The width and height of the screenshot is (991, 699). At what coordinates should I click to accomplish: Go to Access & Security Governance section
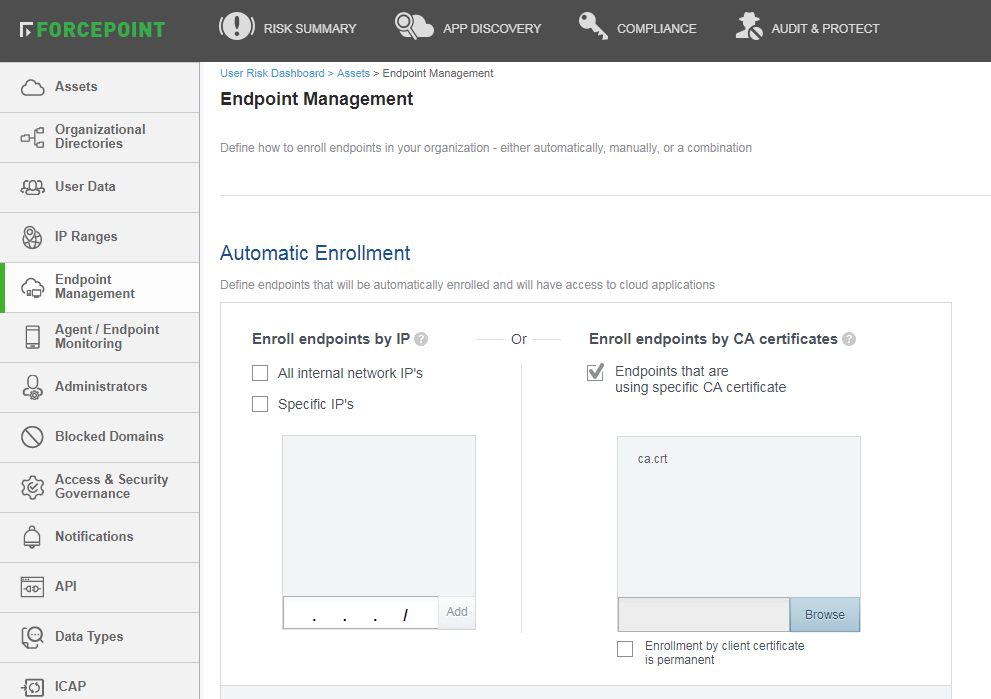pos(100,487)
